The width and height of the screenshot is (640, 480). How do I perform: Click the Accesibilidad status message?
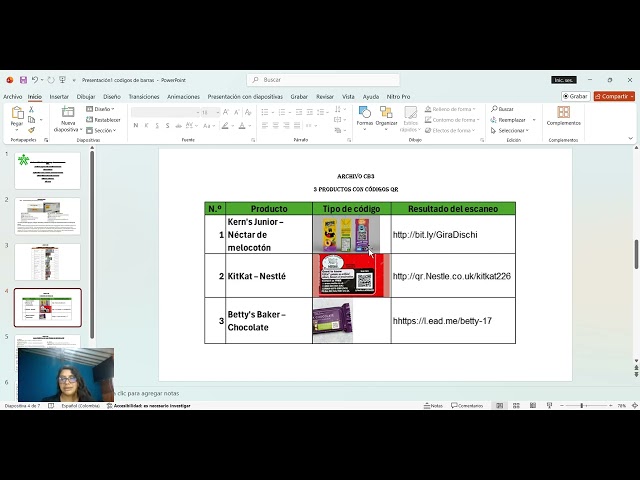pos(148,406)
